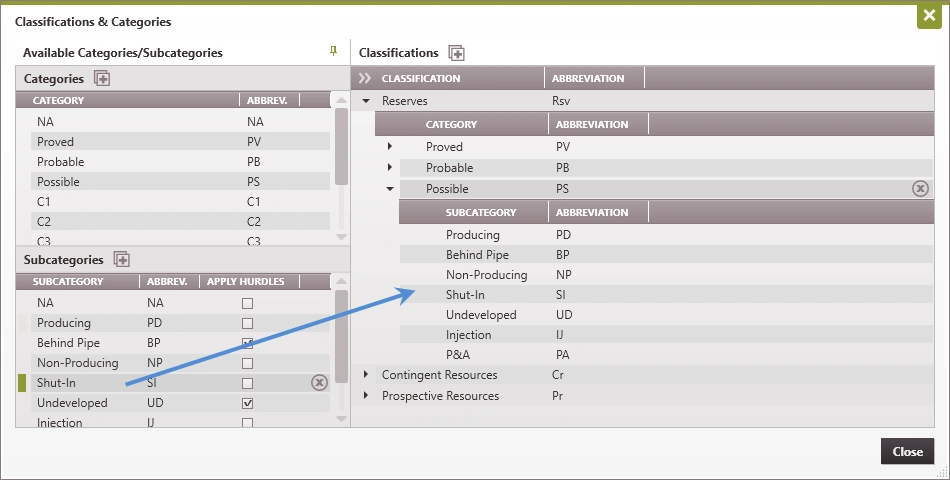Select the Probable row in Categories list
The height and width of the screenshot is (480, 950).
[61, 162]
